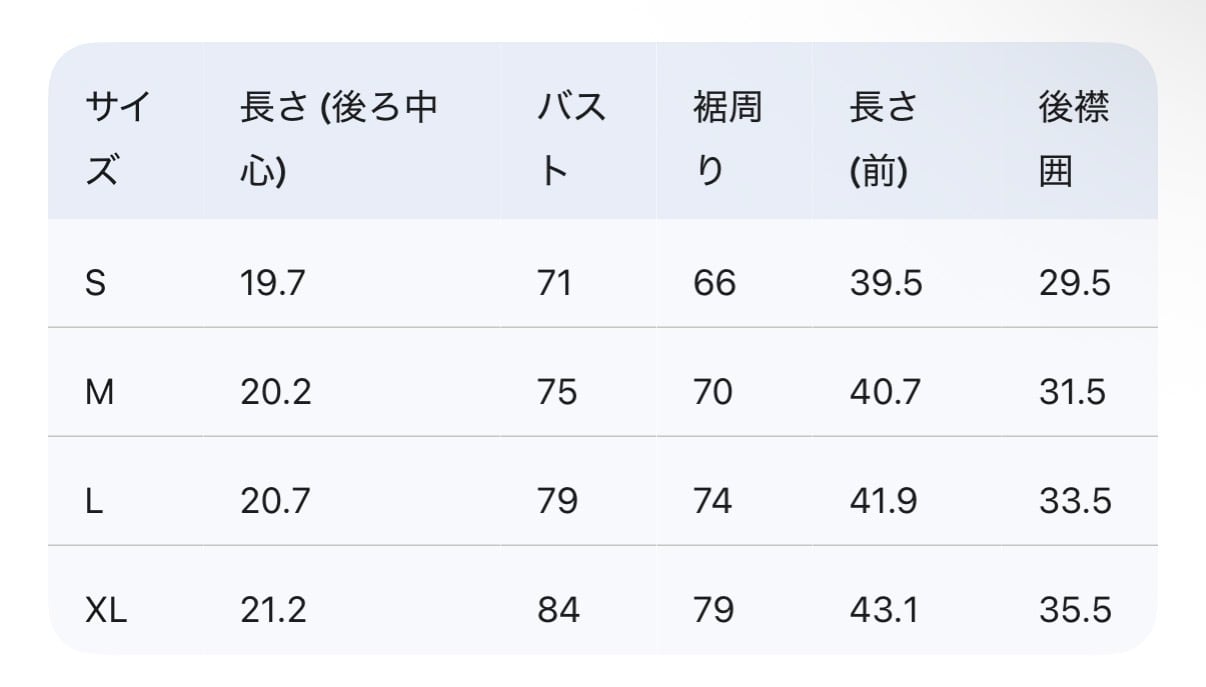The width and height of the screenshot is (1206, 687).
Task: Select the hem value 66 for S
Action: pyautogui.click(x=714, y=283)
